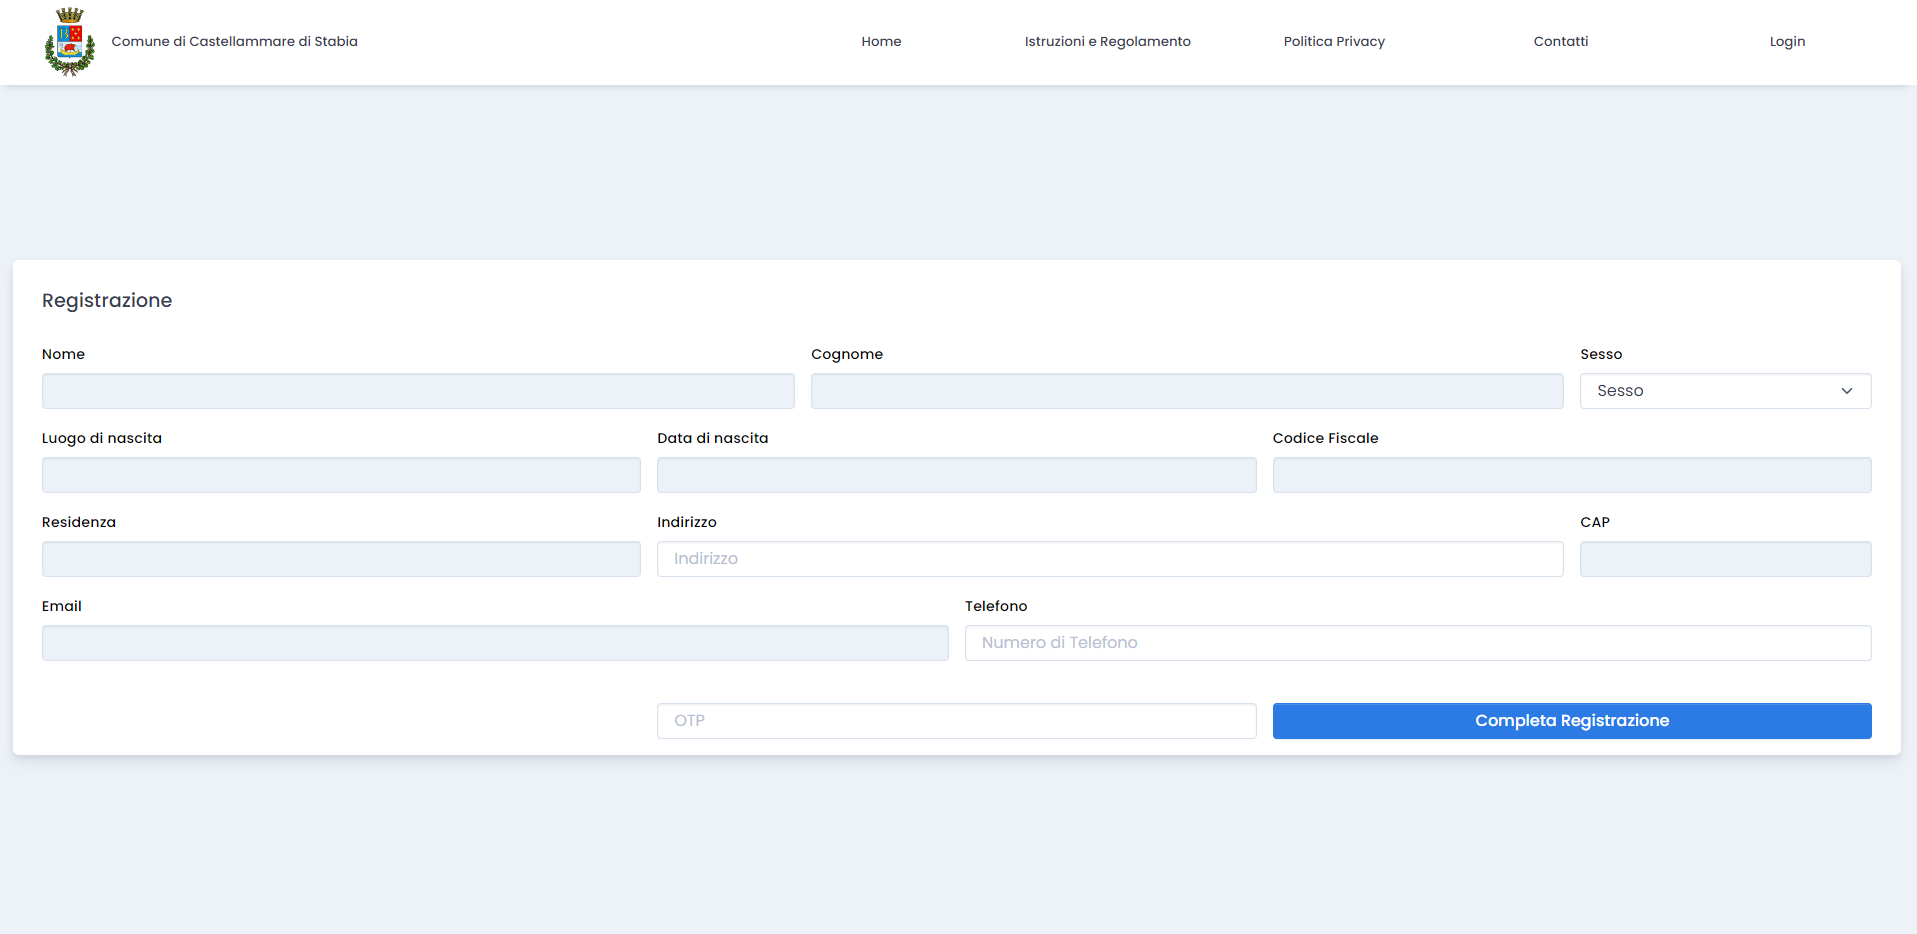This screenshot has width=1917, height=934.
Task: Open the Politica Privacy page
Action: click(1334, 42)
